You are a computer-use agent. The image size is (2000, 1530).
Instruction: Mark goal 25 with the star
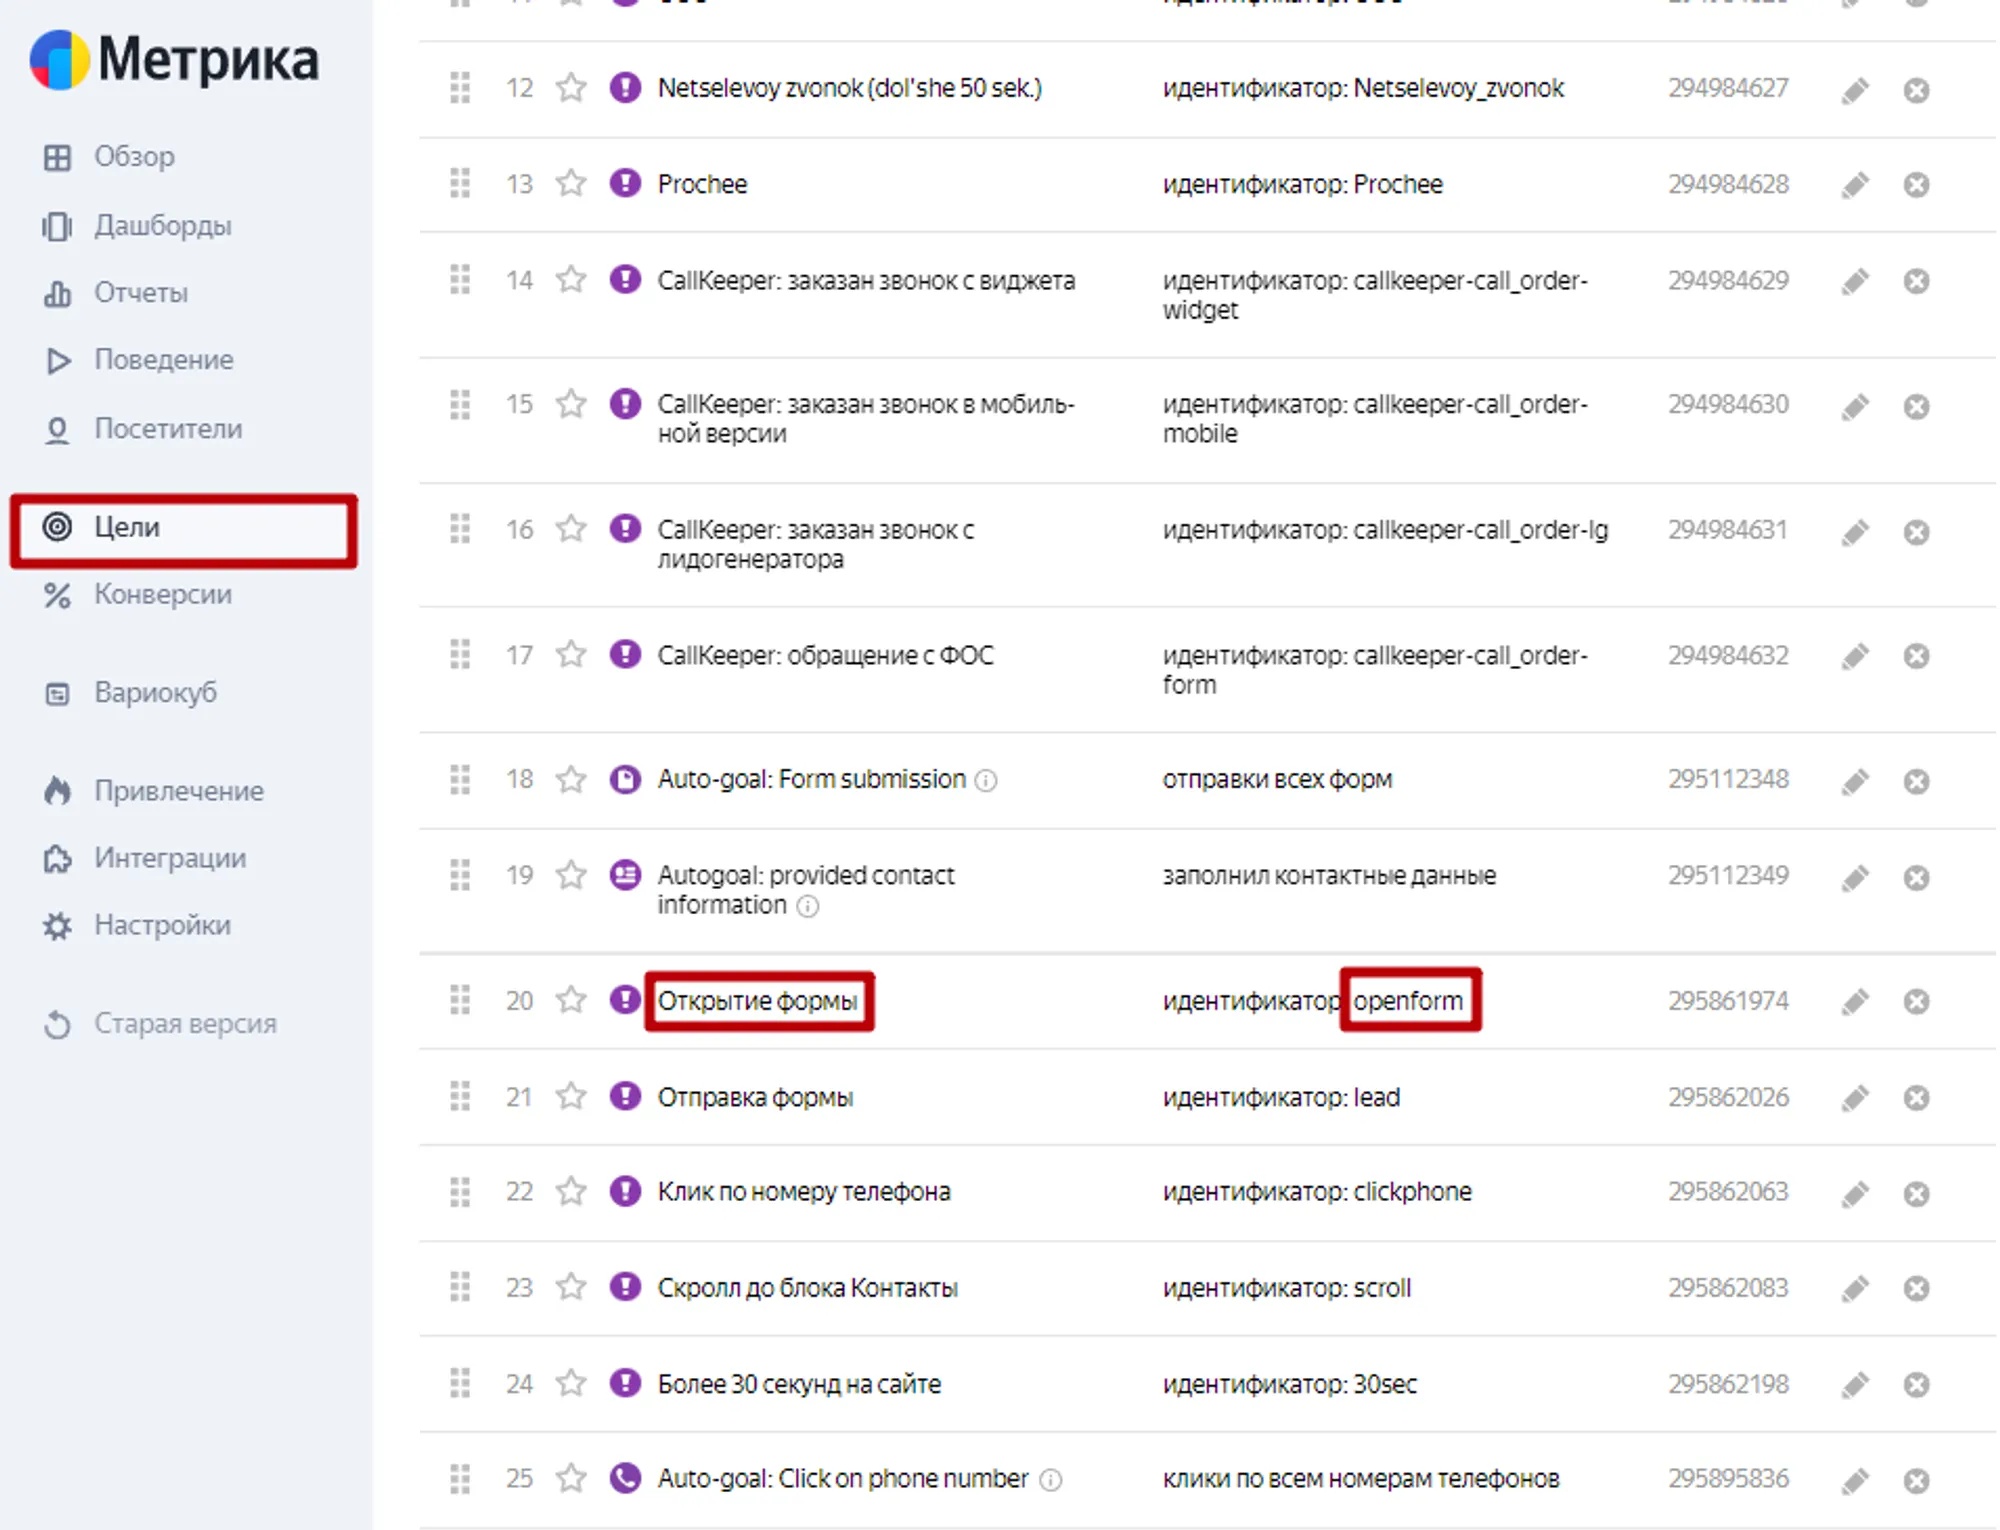tap(571, 1478)
